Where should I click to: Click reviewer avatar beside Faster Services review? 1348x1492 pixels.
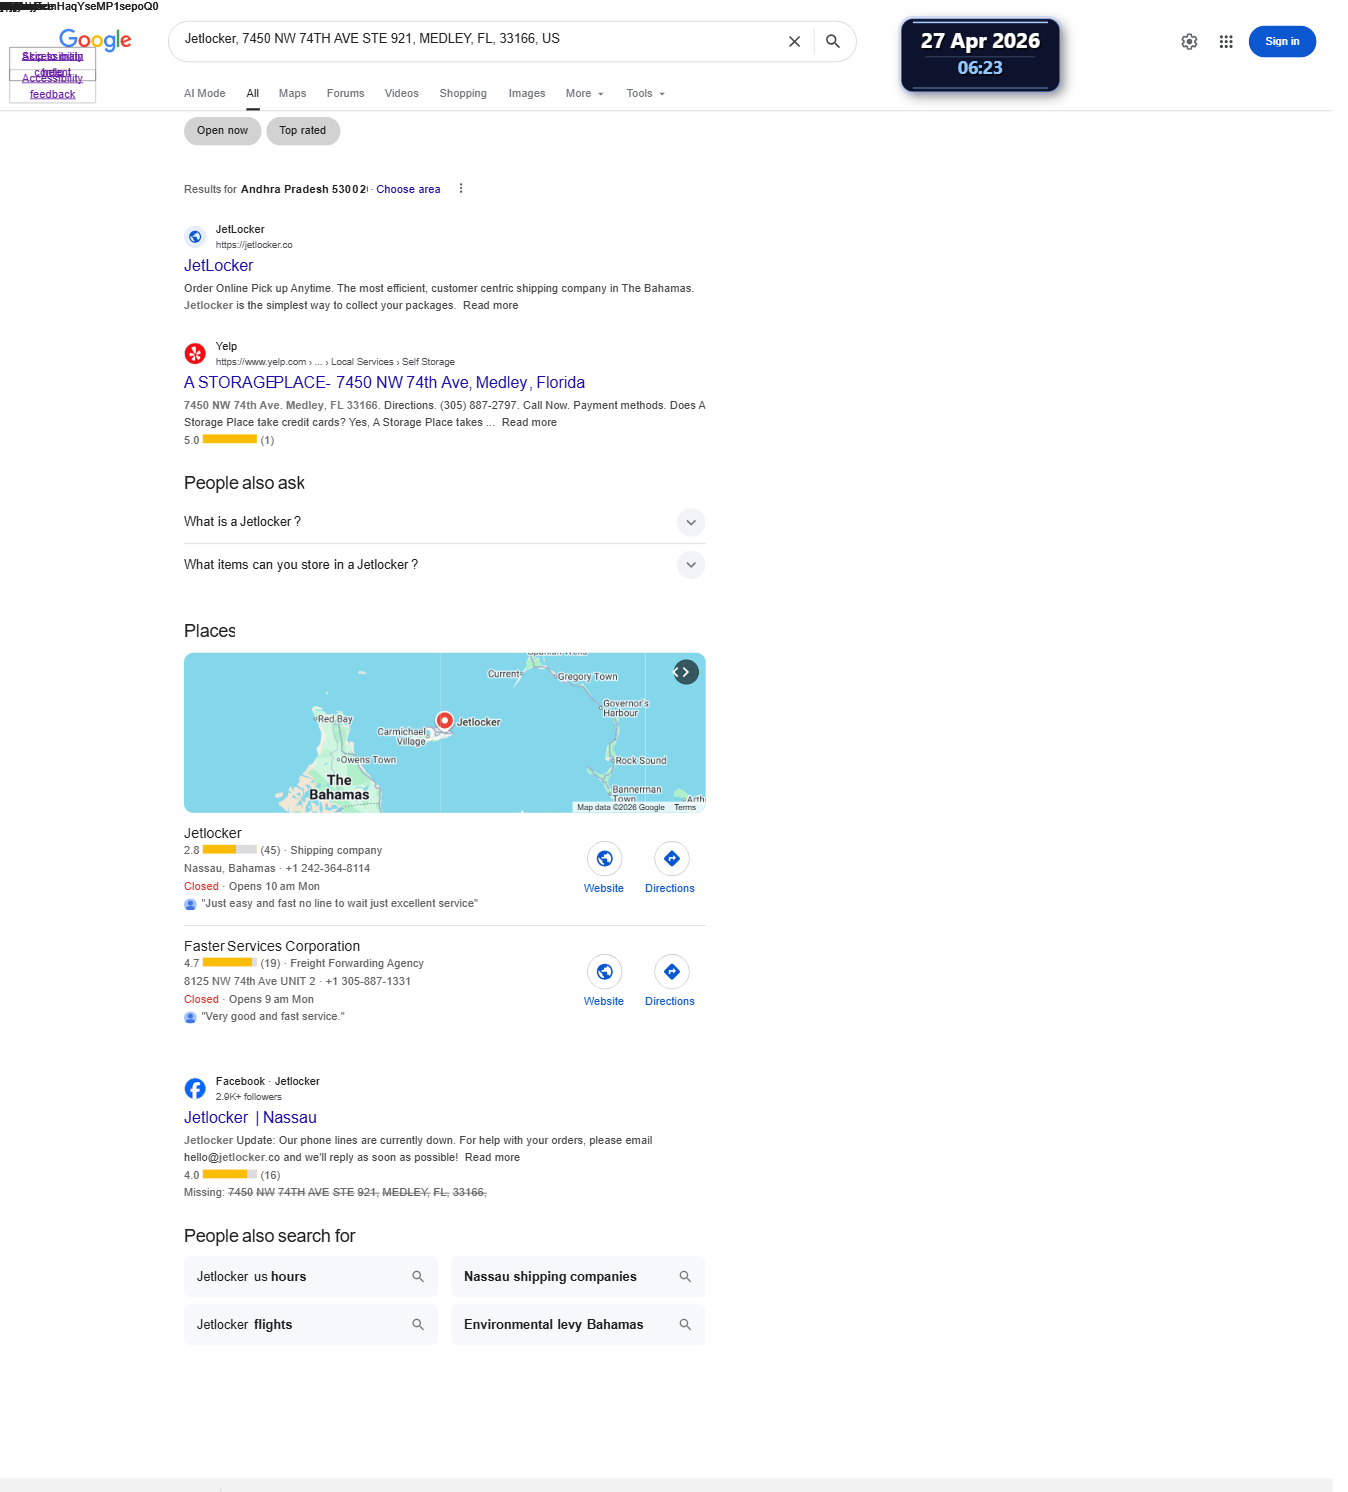[190, 1017]
